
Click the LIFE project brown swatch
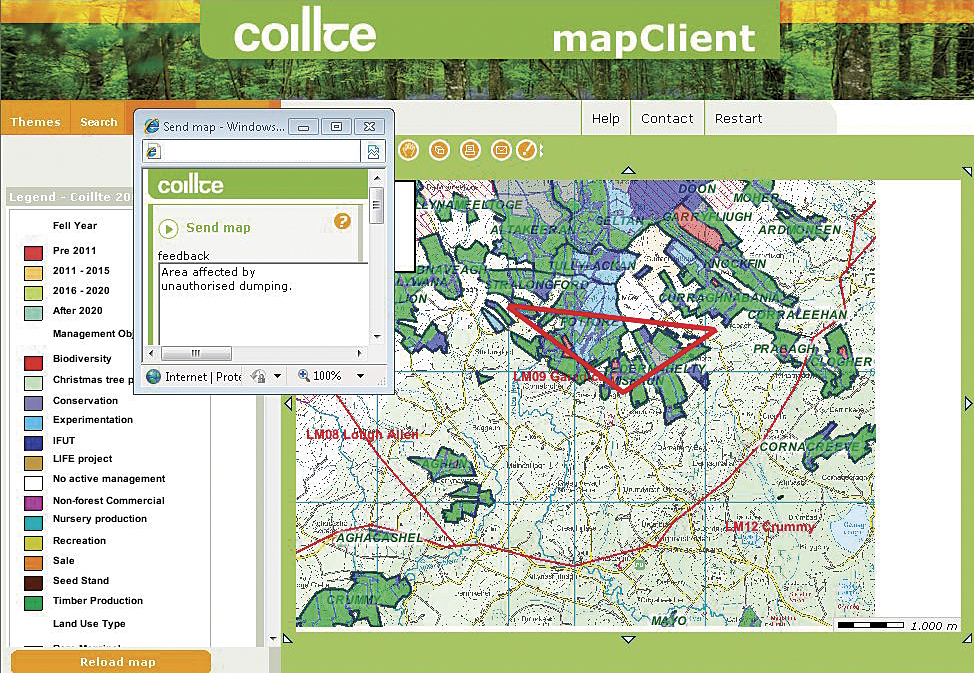point(34,462)
